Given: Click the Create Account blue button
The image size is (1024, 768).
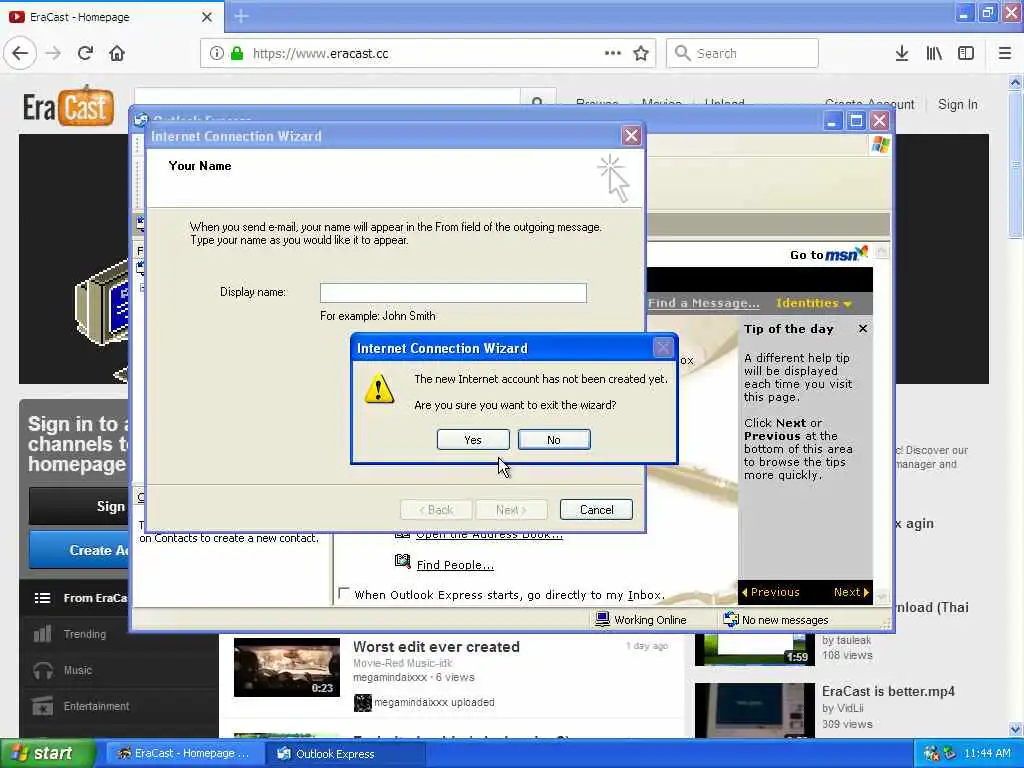Looking at the screenshot, I should [79, 551].
